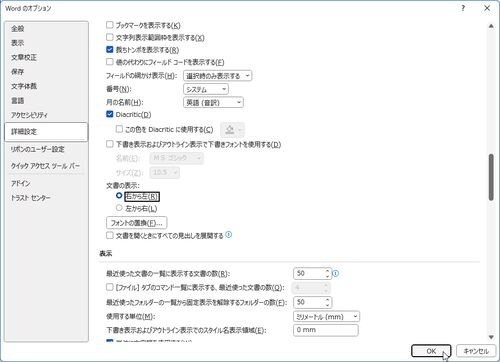
Task: Increase recent documents count spinner
Action: pyautogui.click(x=328, y=271)
